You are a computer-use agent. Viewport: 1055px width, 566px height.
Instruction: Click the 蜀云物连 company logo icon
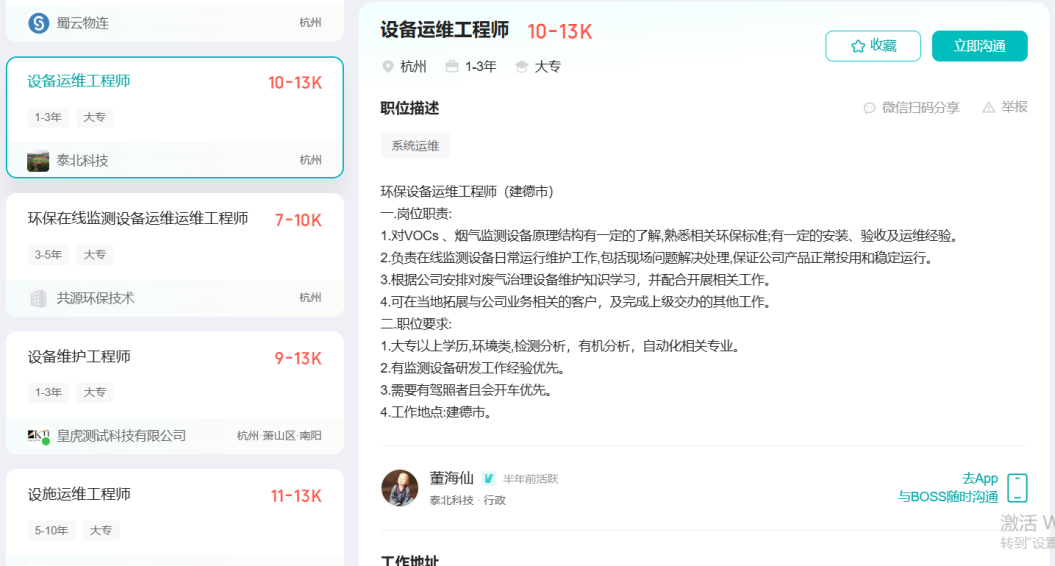coord(39,23)
